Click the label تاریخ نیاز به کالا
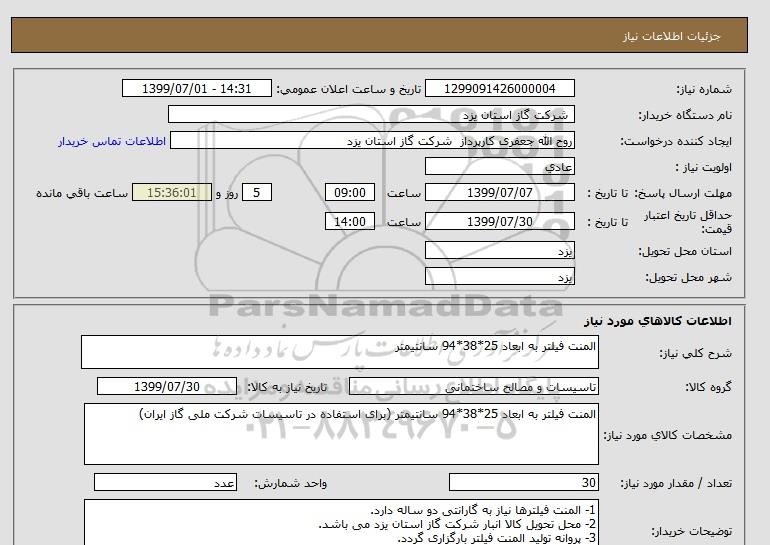This screenshot has width=770, height=545. [287, 387]
